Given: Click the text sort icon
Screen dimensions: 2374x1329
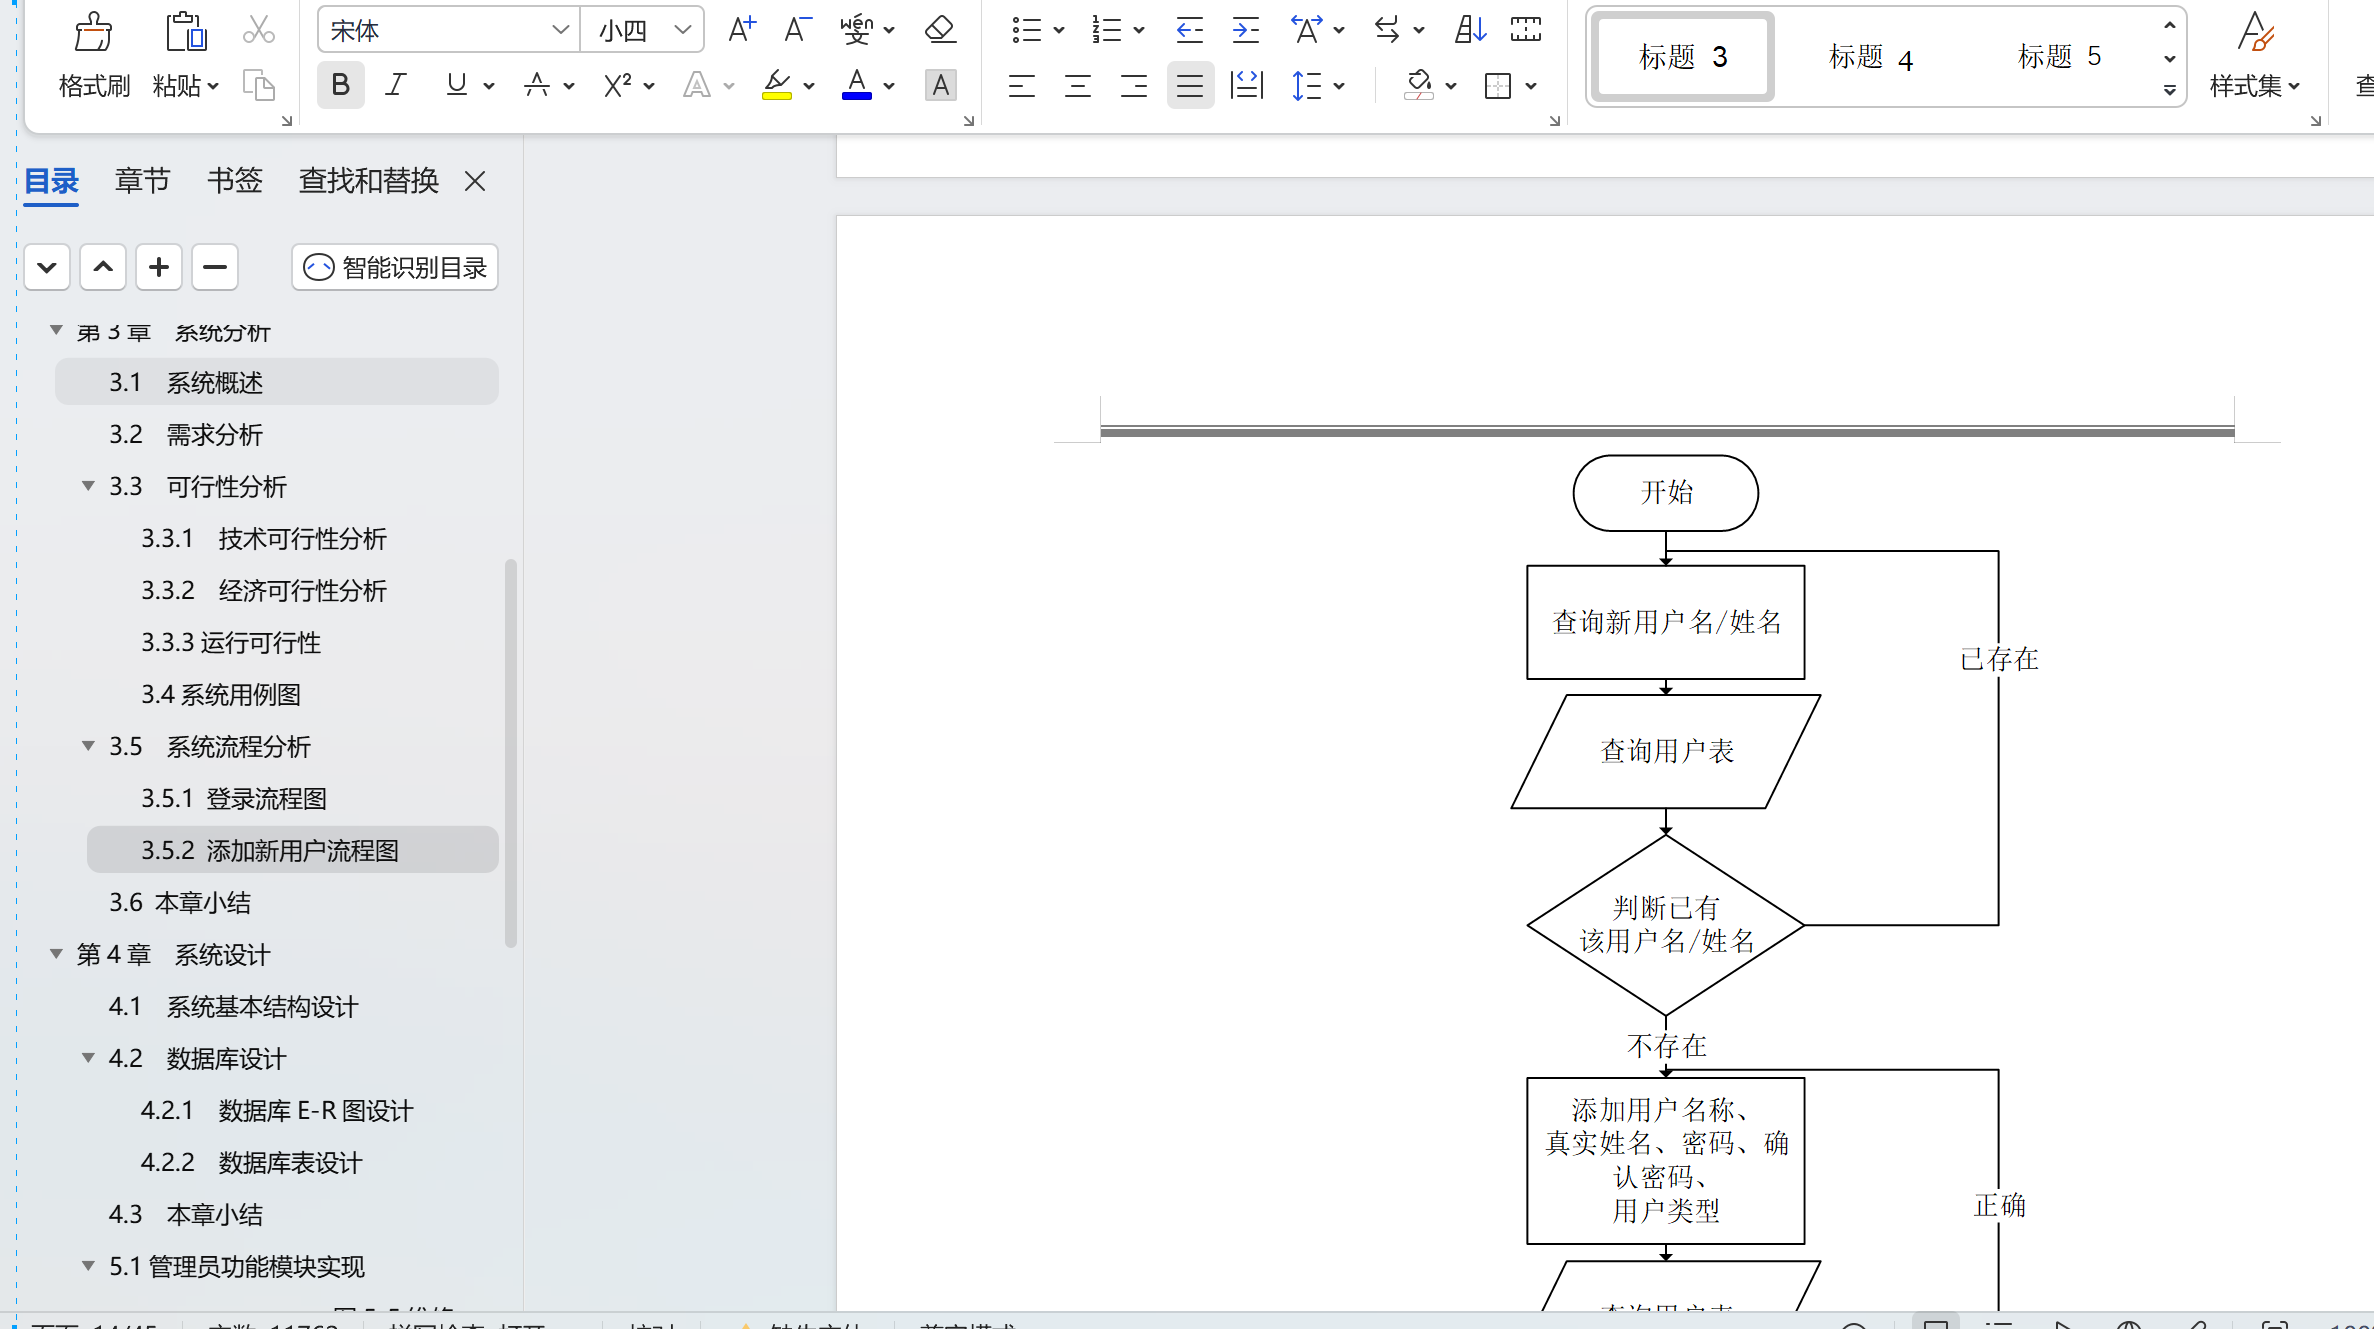Looking at the screenshot, I should [1468, 29].
